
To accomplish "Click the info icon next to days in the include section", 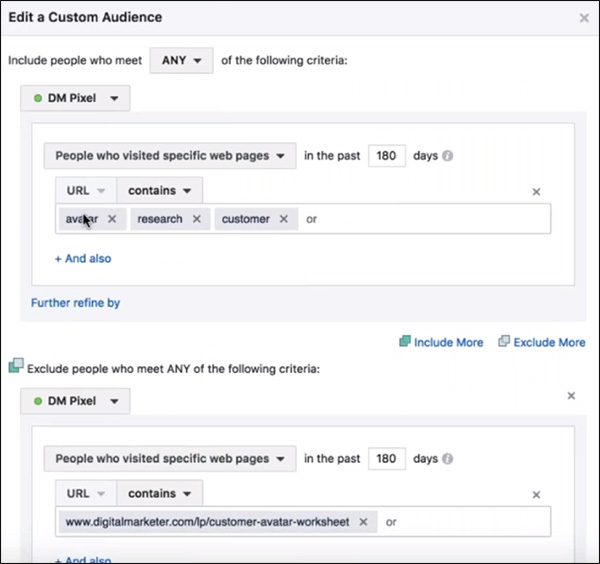I will [x=447, y=156].
